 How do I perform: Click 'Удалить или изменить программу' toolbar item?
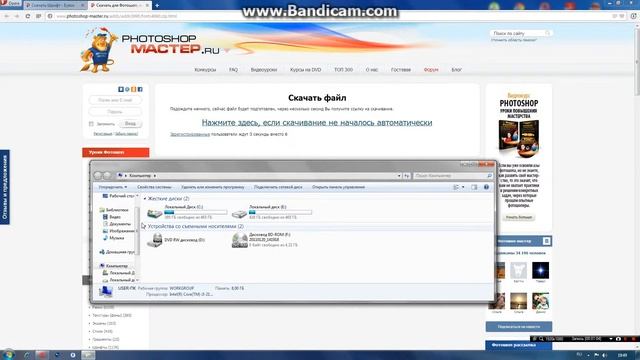point(212,187)
